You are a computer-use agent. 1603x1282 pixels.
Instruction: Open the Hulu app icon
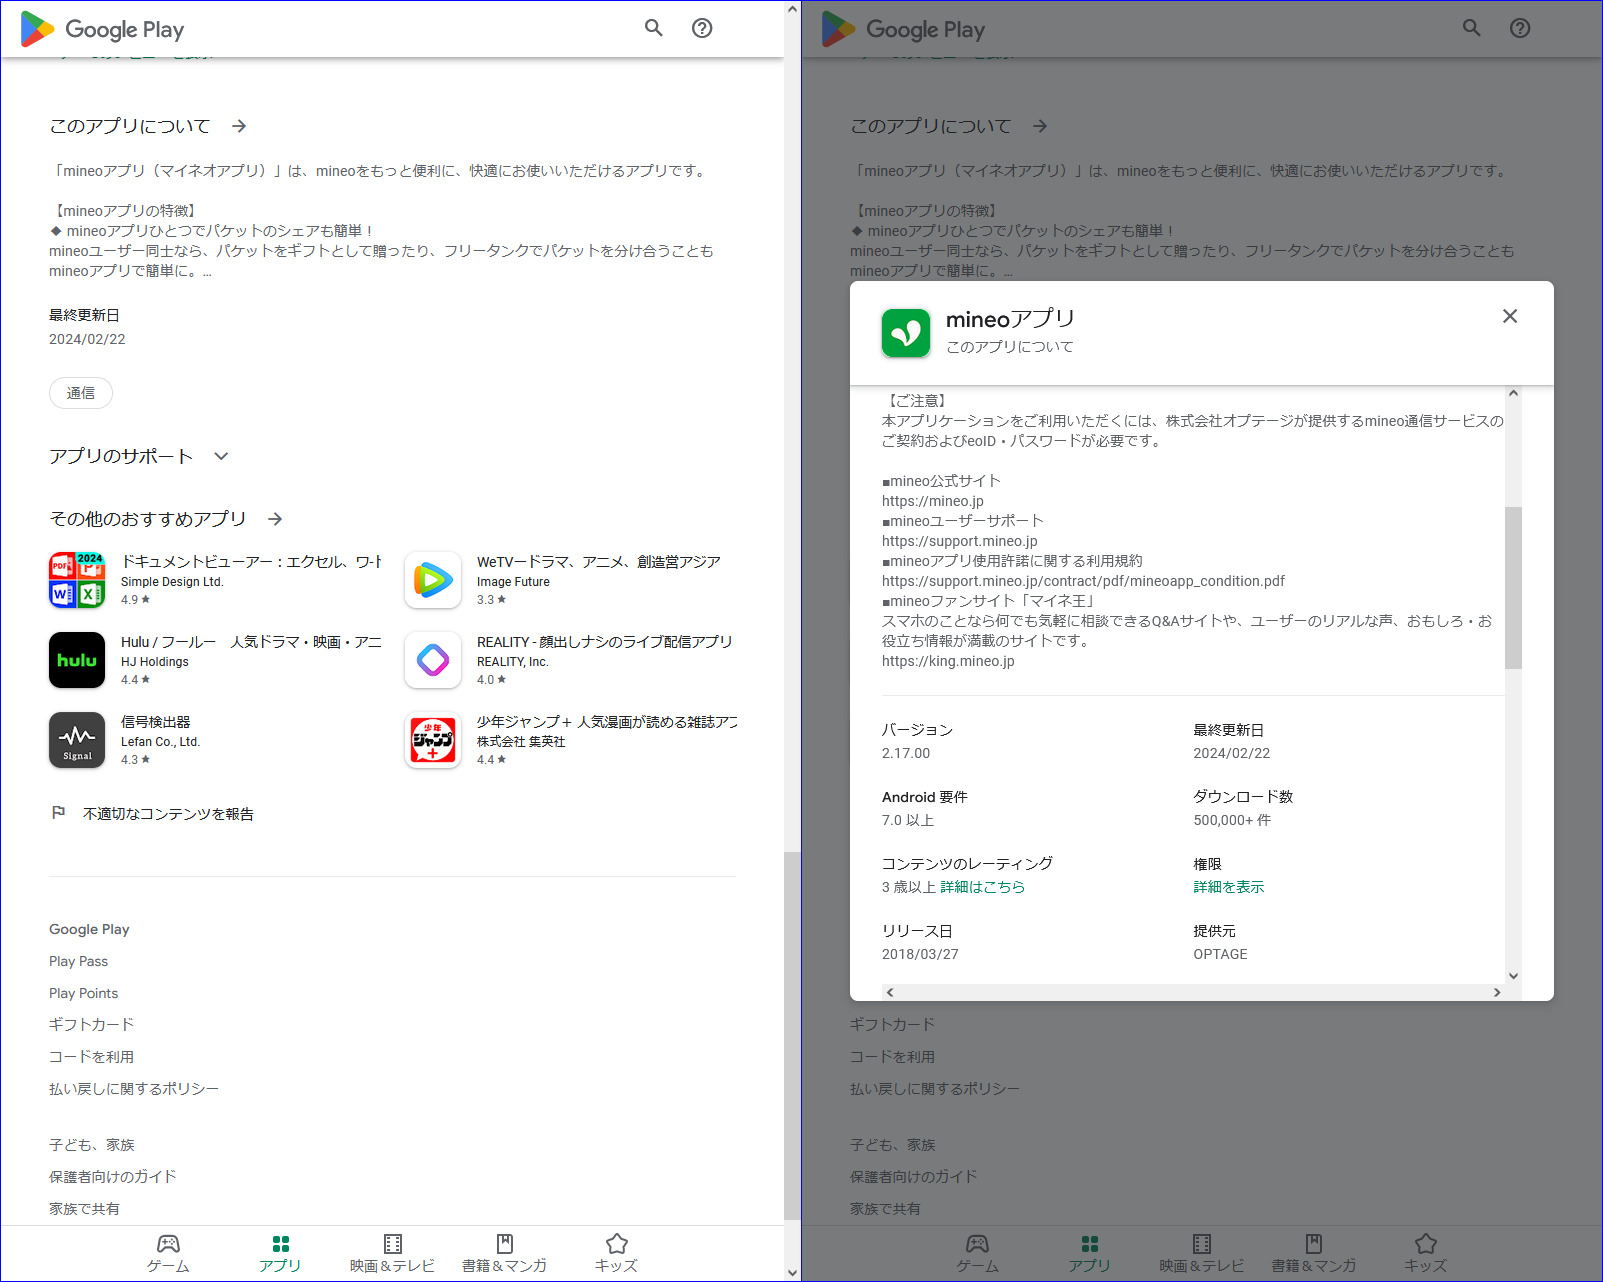[x=77, y=660]
